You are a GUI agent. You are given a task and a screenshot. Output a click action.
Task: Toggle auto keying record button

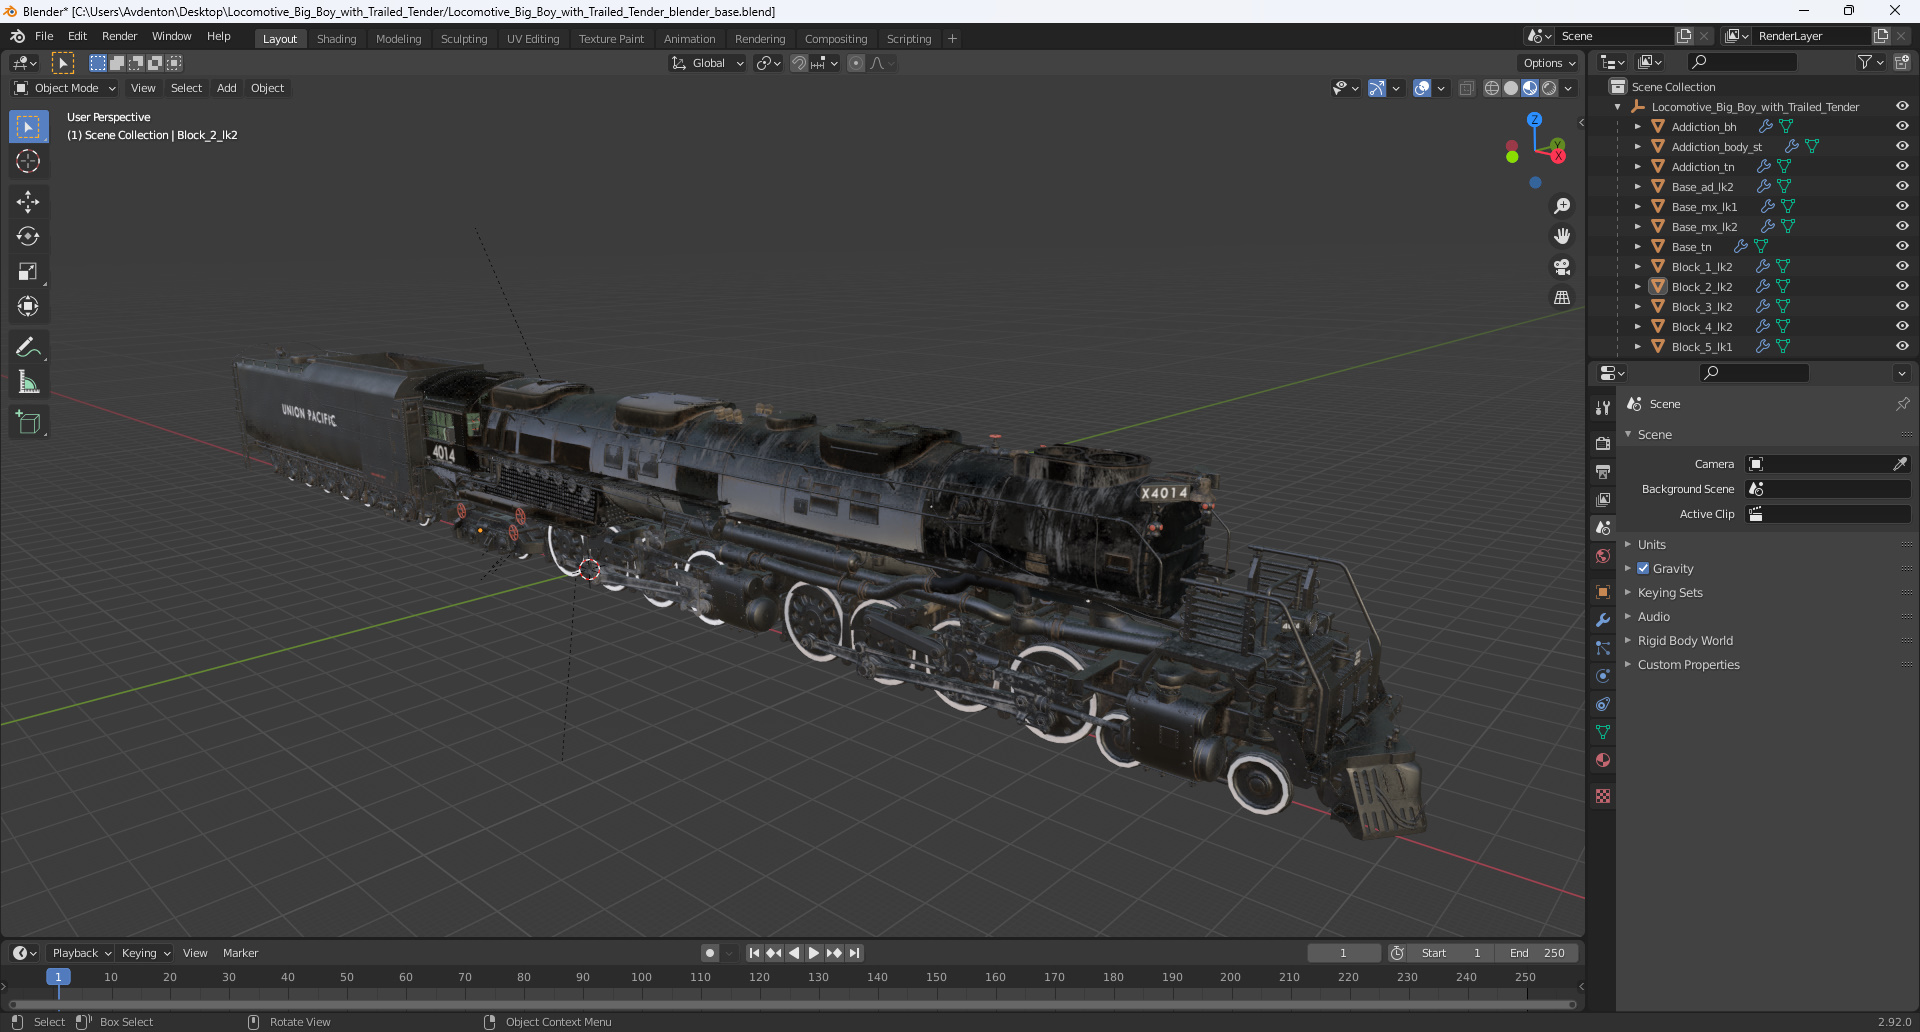pos(710,953)
